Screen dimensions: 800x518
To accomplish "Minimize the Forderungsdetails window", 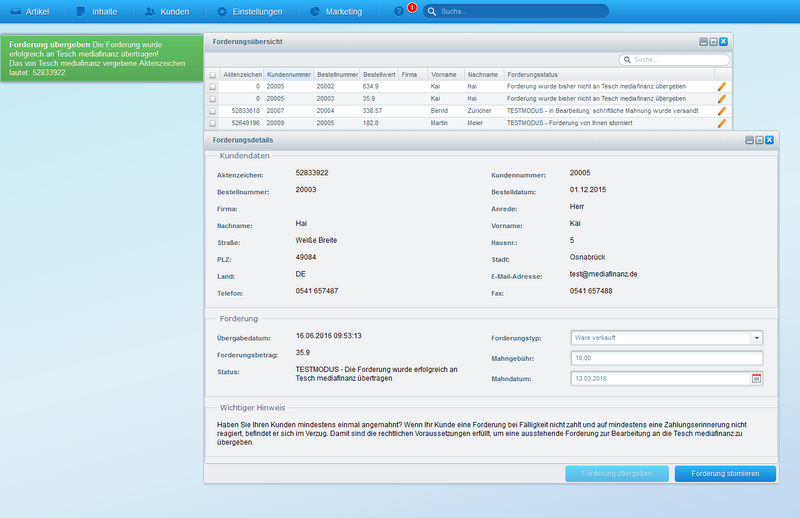I will coord(749,140).
